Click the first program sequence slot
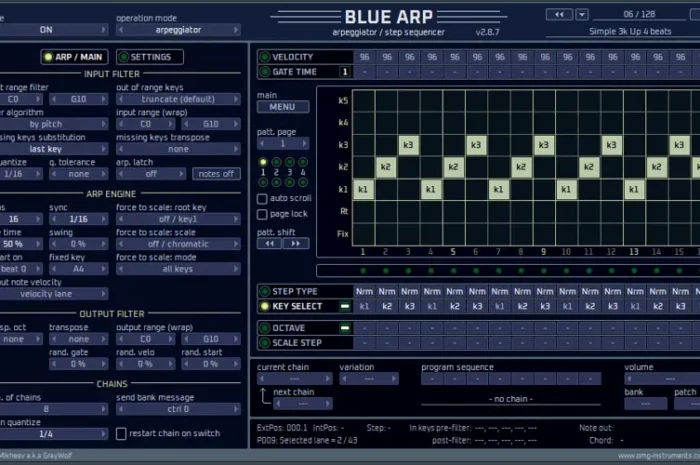 (x=432, y=379)
